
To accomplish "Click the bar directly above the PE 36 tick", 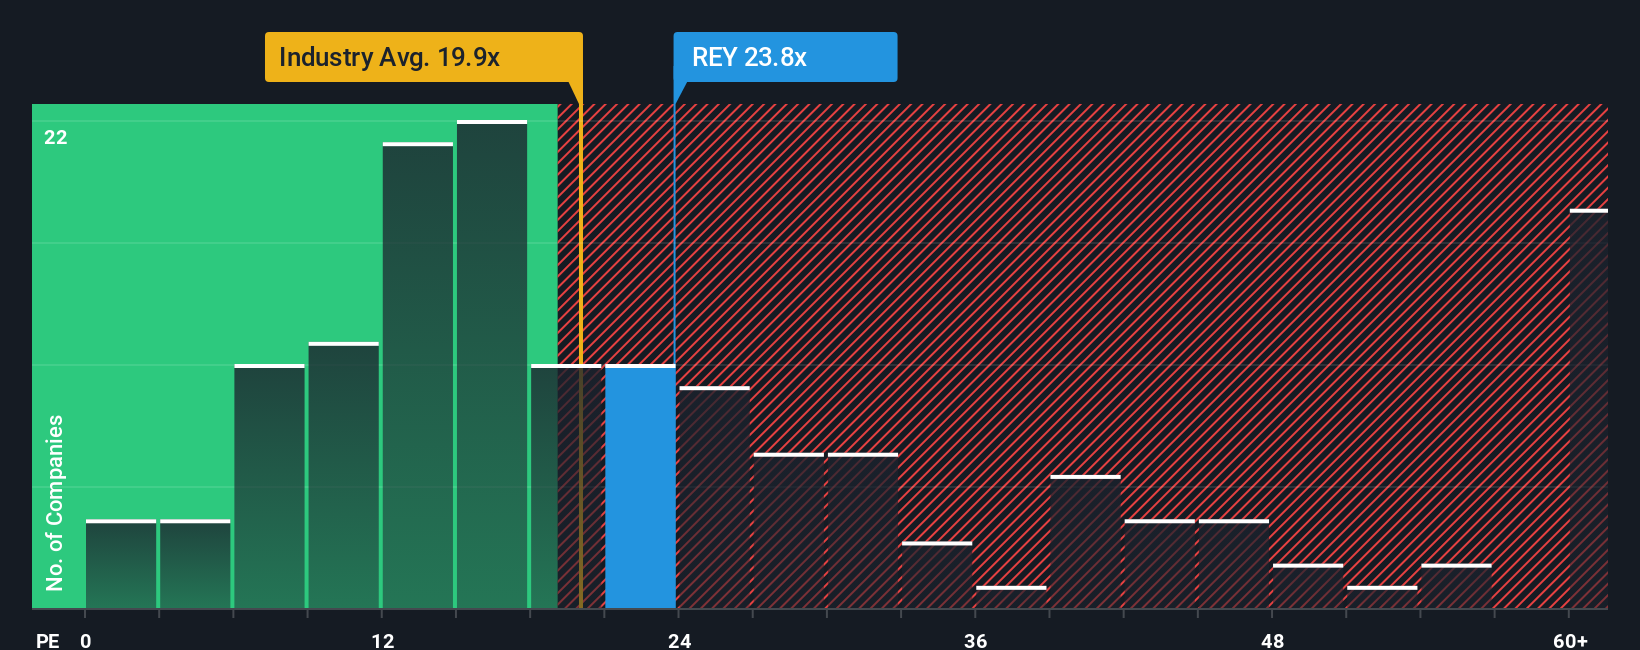I will pyautogui.click(x=1011, y=597).
